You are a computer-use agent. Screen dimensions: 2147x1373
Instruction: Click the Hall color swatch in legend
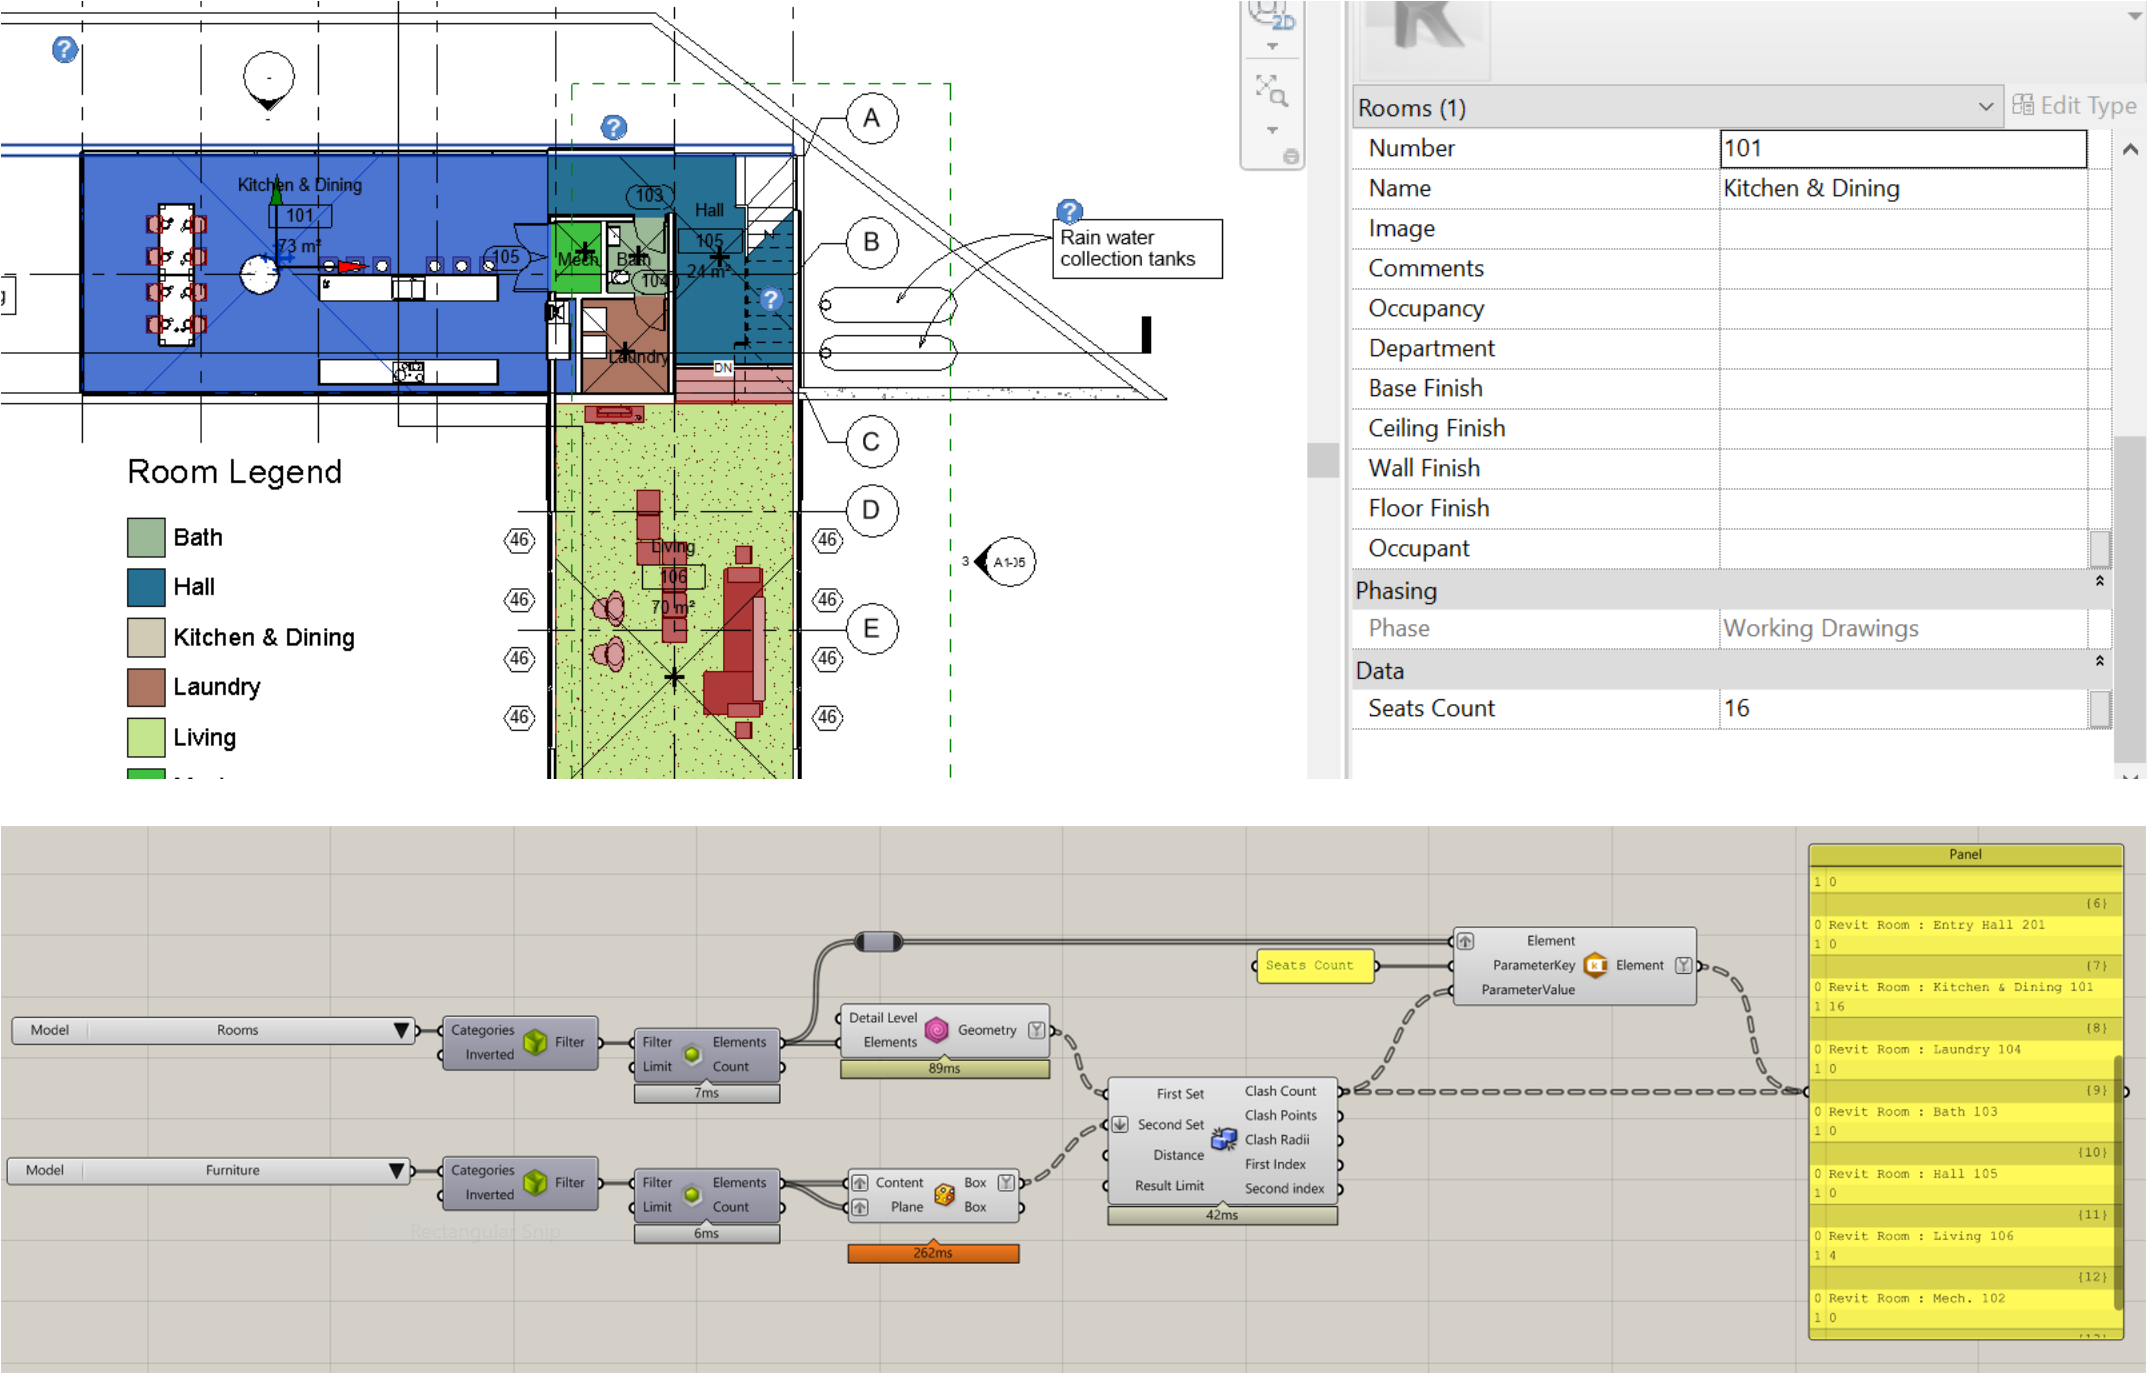[x=146, y=587]
